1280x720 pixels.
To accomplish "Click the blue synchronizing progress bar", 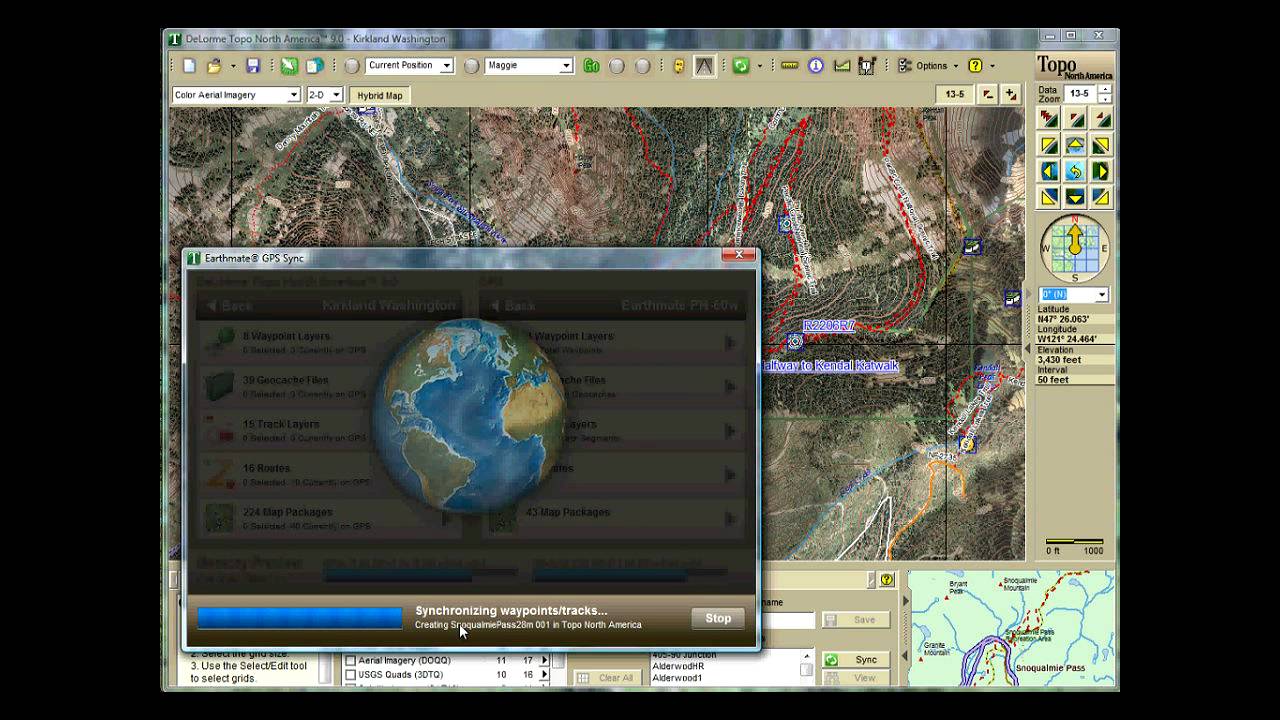I will (299, 618).
